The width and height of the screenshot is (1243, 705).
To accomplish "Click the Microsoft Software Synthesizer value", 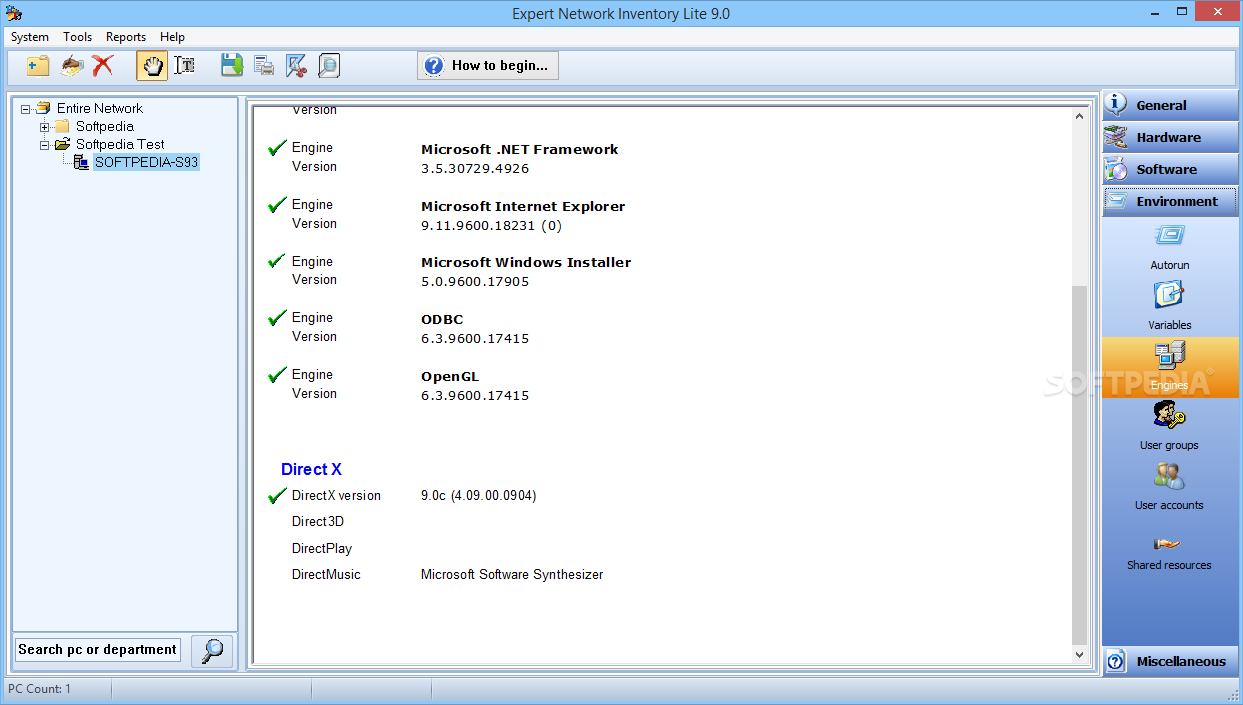I will (x=512, y=574).
